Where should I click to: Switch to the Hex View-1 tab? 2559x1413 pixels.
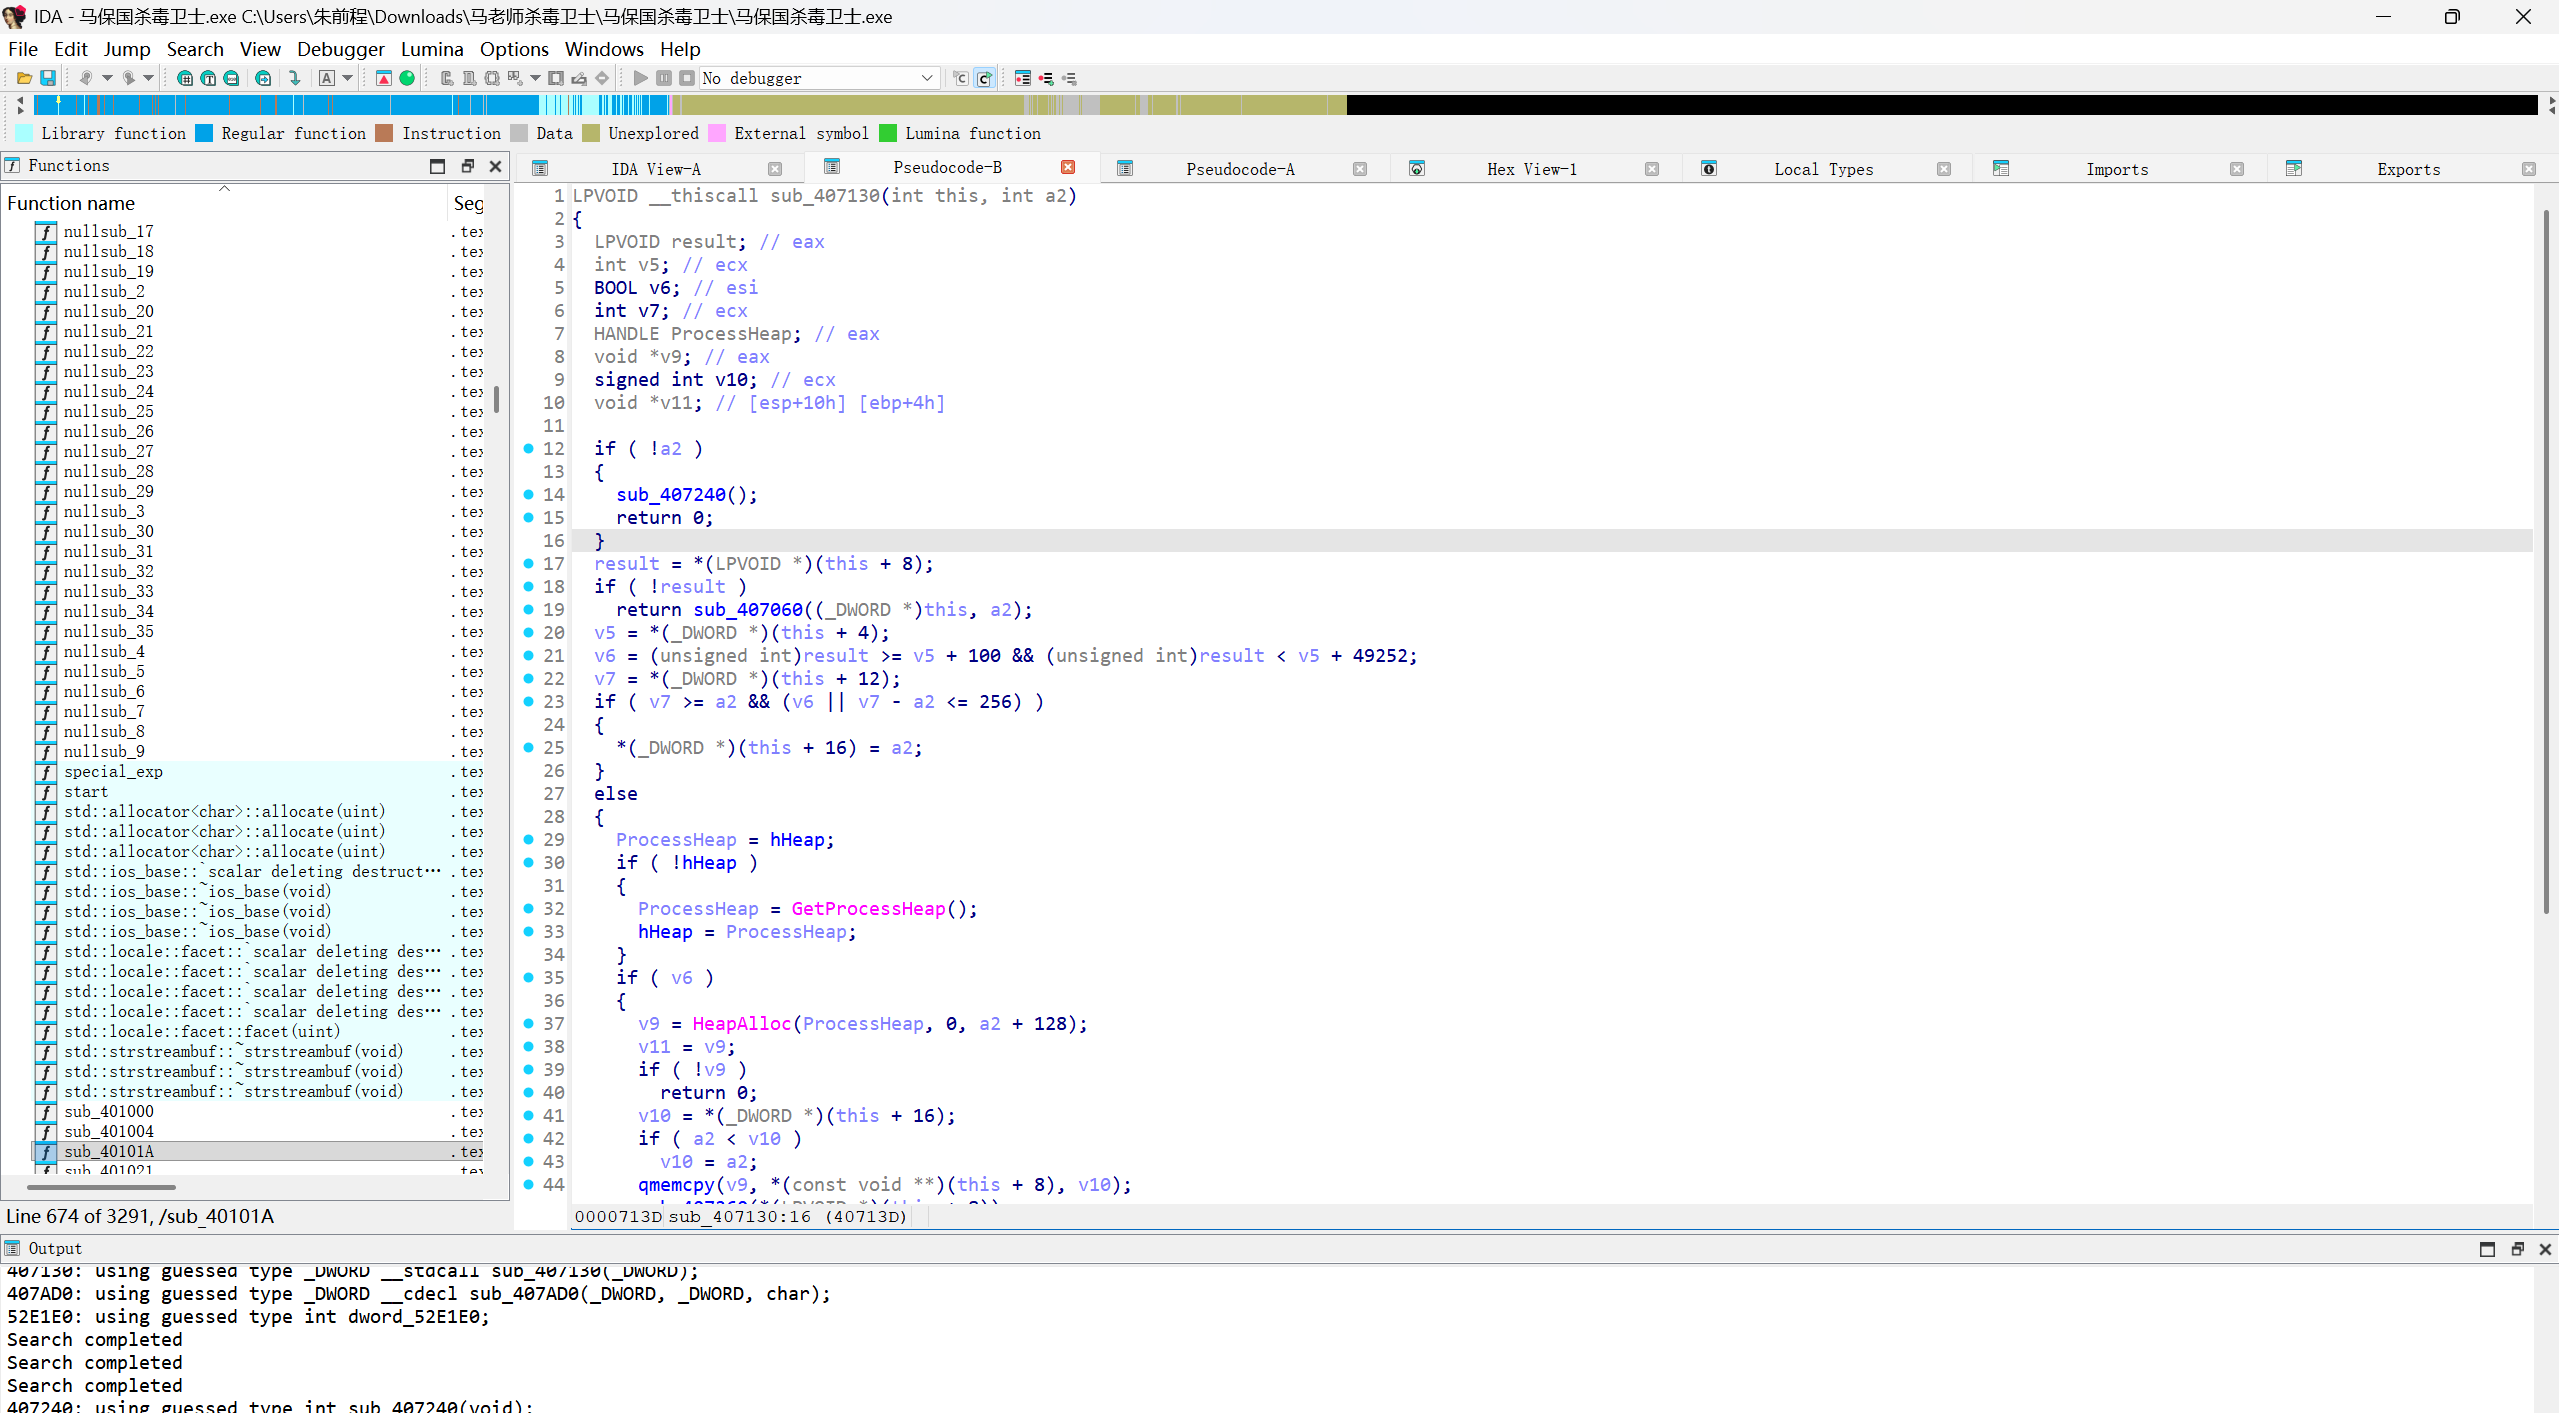coord(1530,169)
